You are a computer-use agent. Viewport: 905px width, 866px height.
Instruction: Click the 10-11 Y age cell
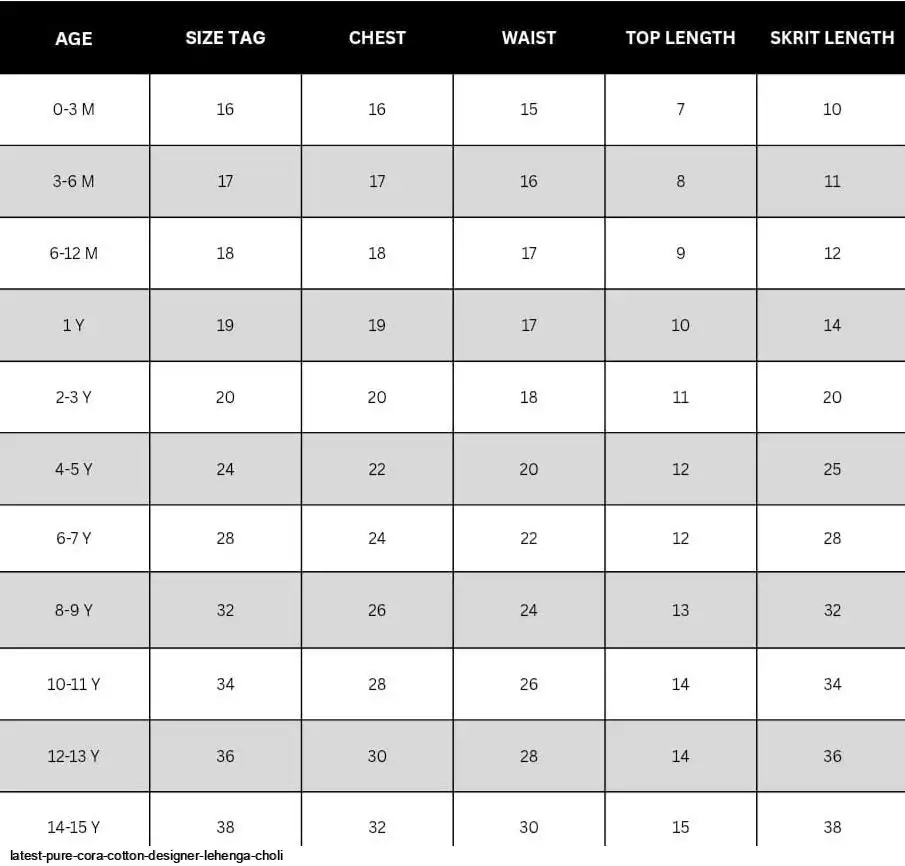point(74,684)
